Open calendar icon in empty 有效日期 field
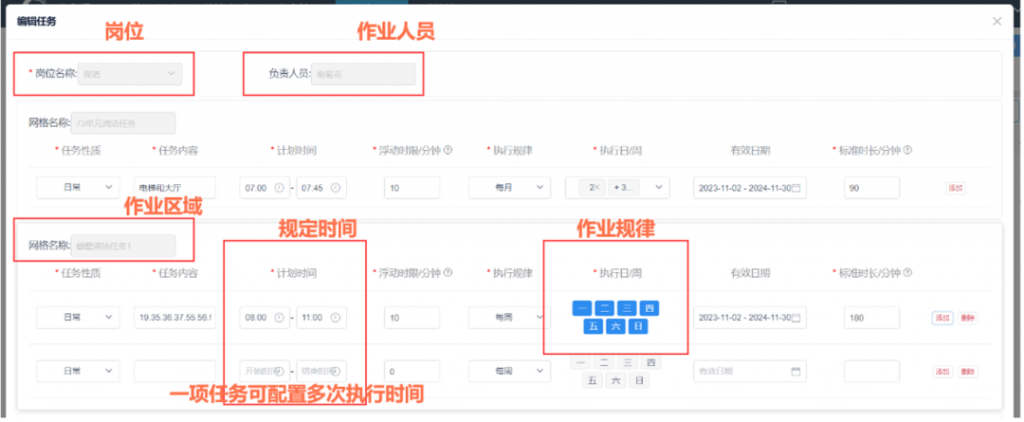This screenshot has height=422, width=1024. pyautogui.click(x=796, y=371)
